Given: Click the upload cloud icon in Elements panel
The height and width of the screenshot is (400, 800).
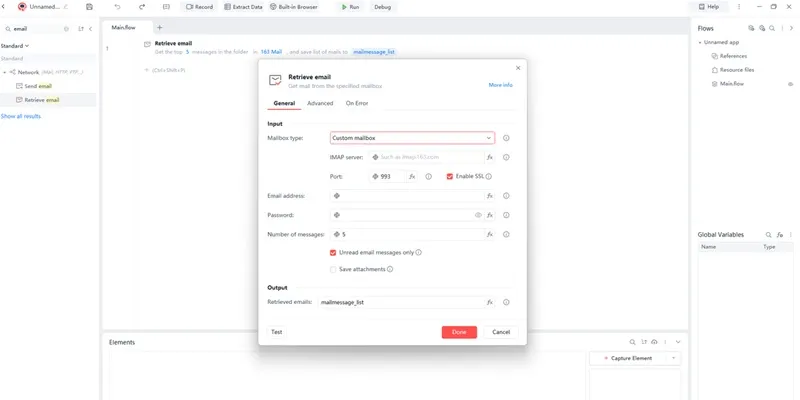Looking at the screenshot, I should pos(655,342).
